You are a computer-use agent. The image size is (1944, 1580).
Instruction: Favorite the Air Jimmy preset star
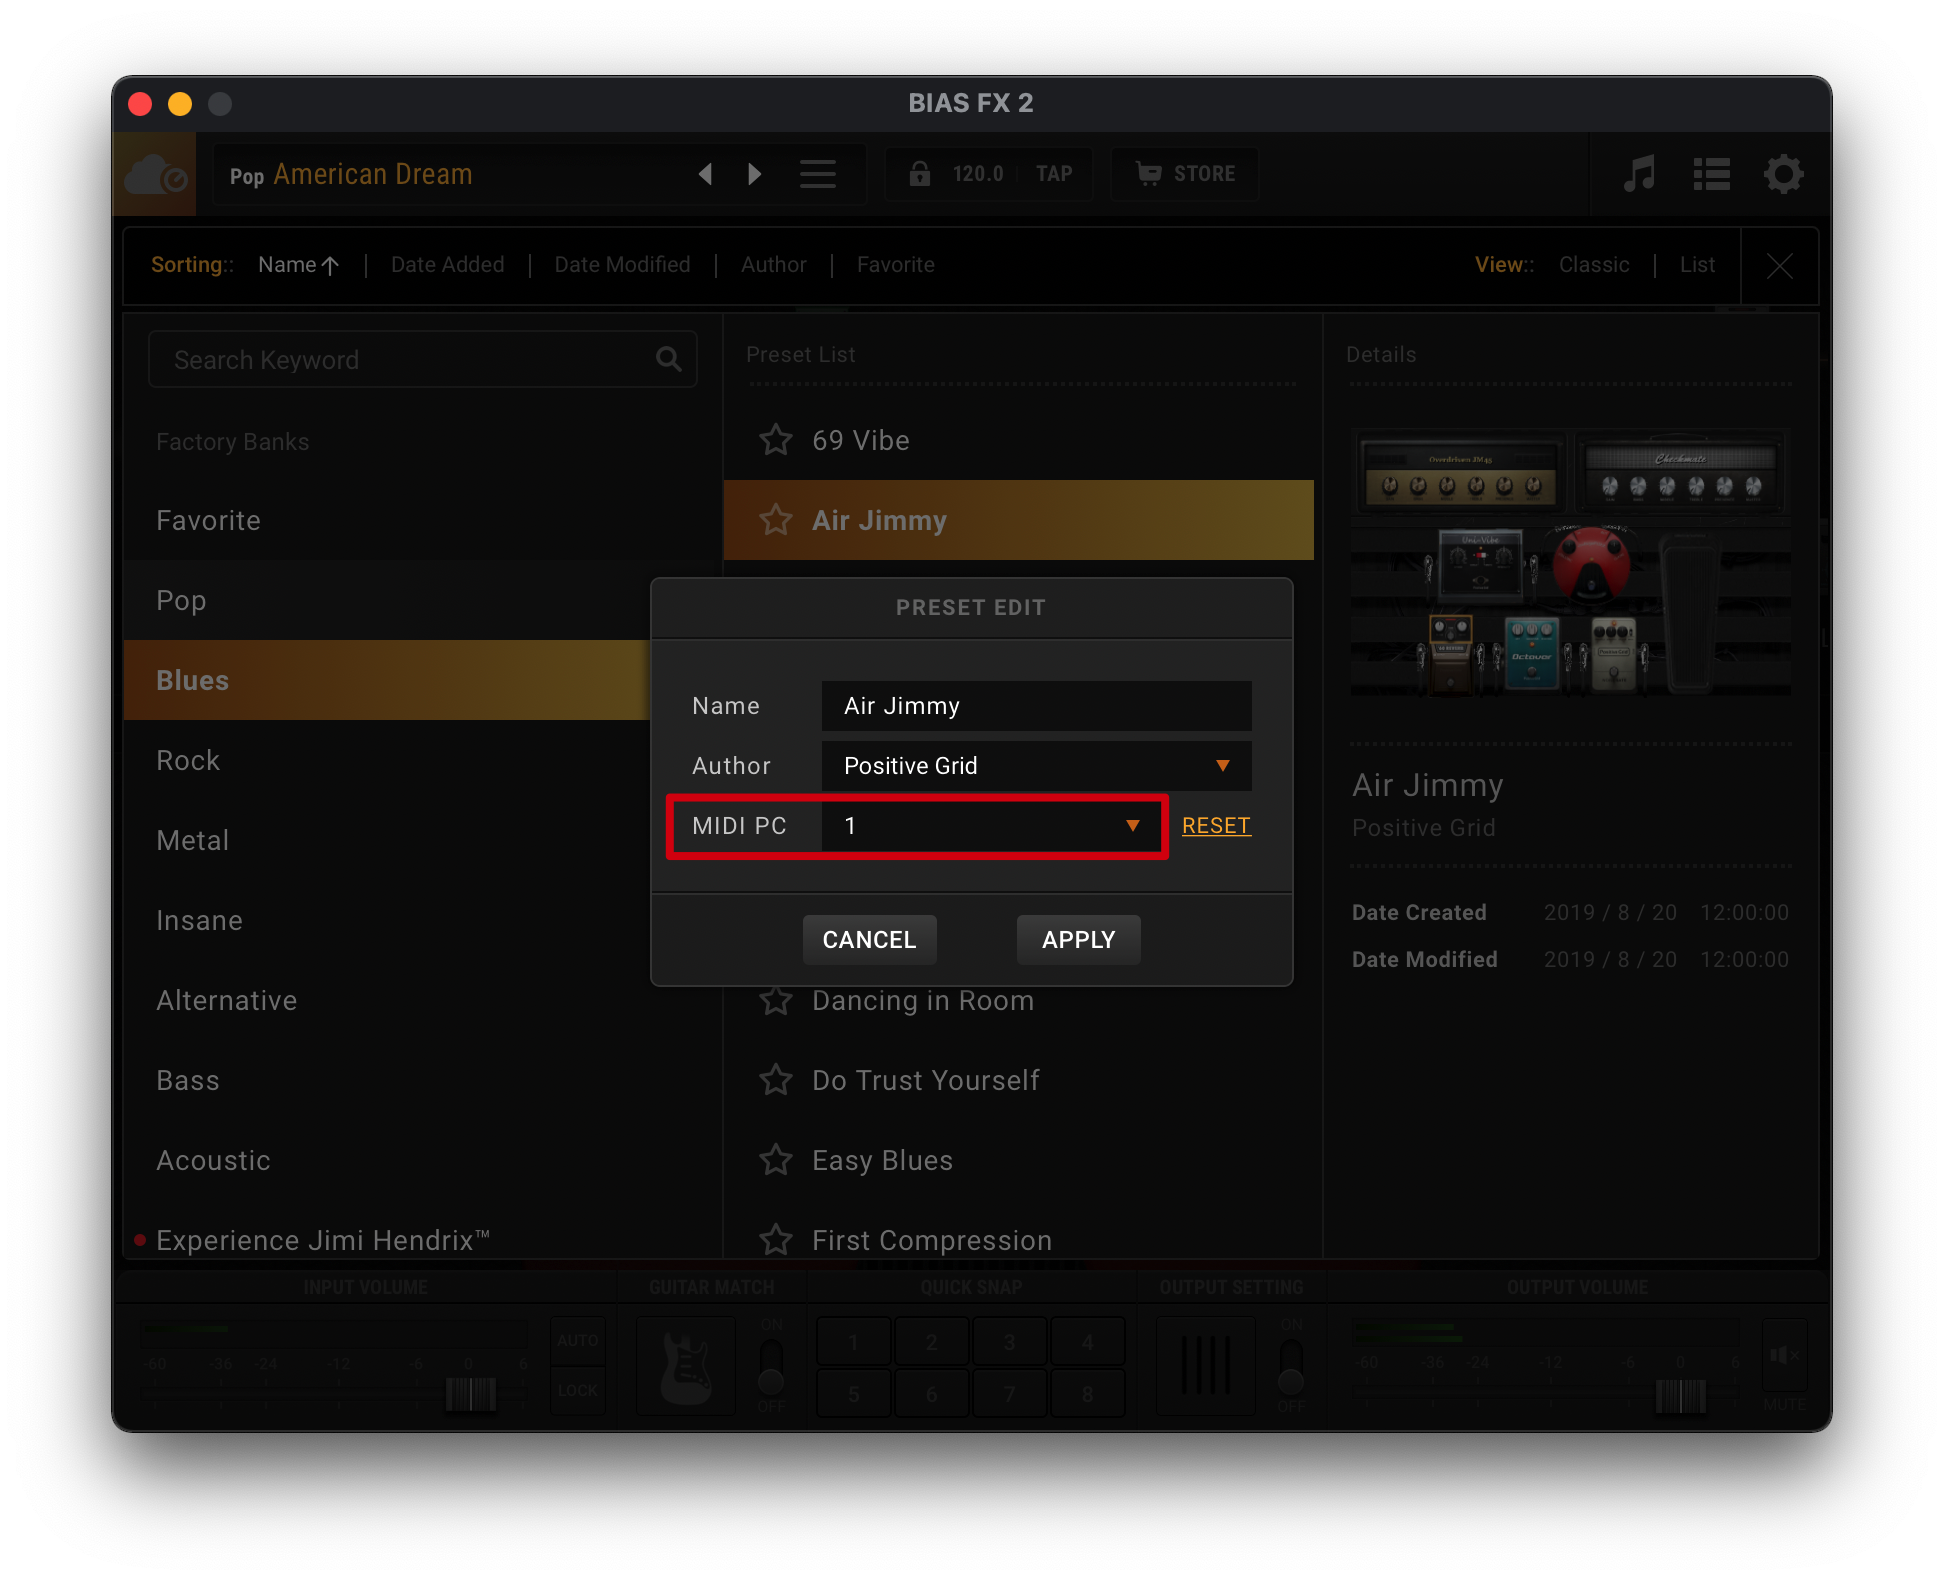pos(775,519)
